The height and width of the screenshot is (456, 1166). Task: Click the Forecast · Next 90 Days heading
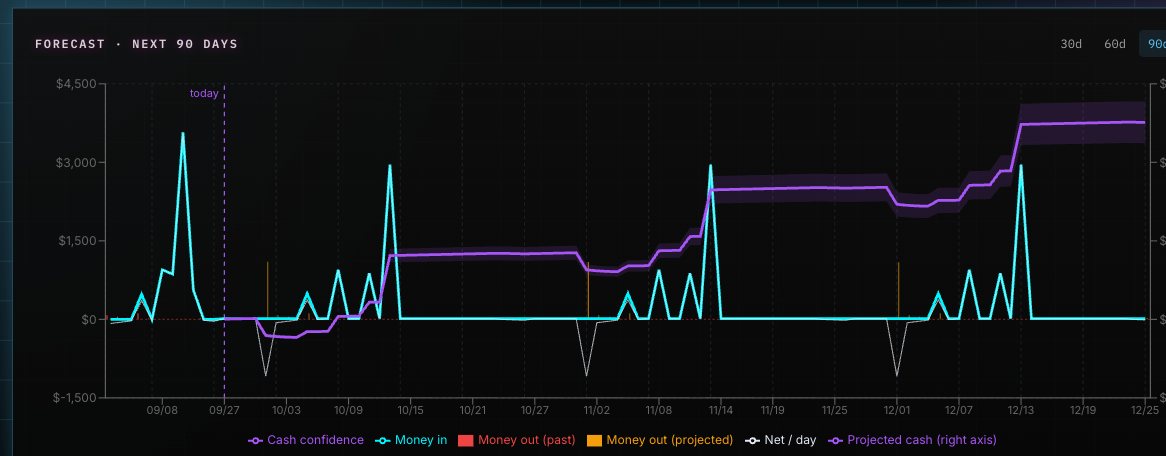click(136, 44)
